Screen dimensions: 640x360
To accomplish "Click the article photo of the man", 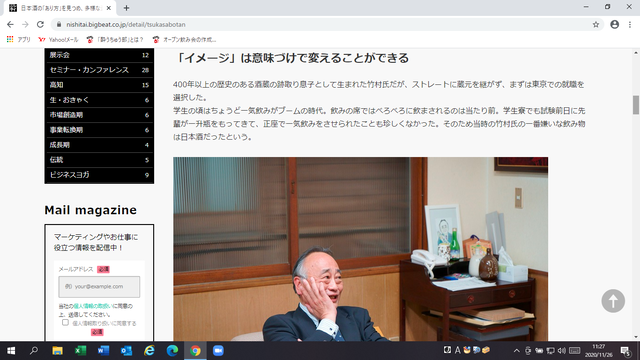I will (360, 249).
